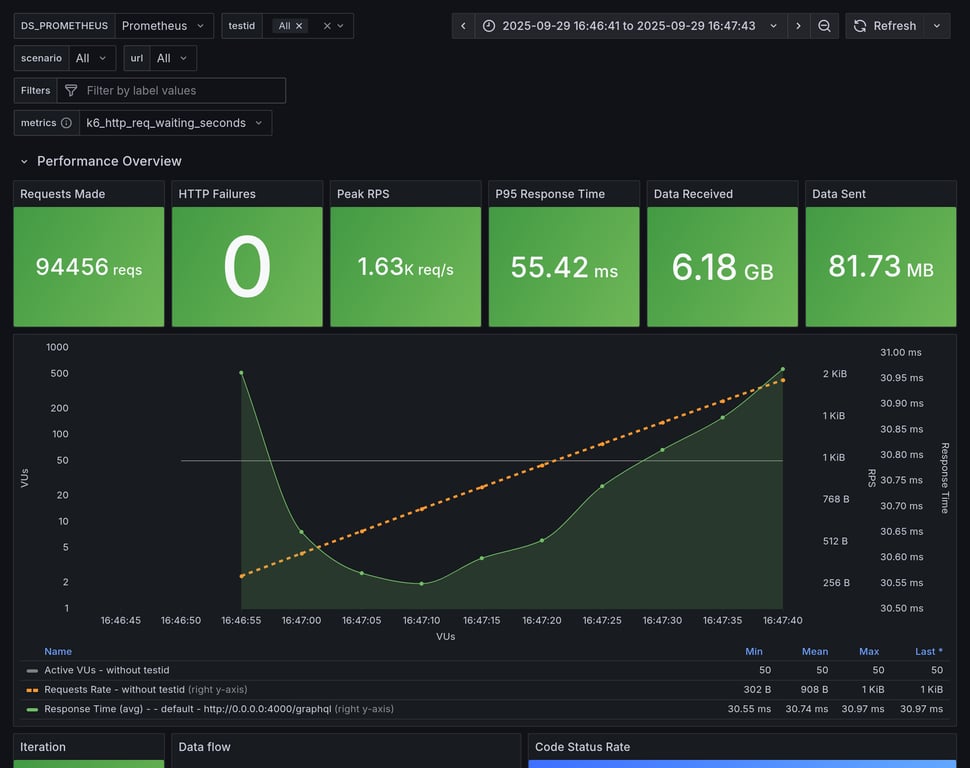Image resolution: width=970 pixels, height=768 pixels.
Task: Toggle Active VUs series in legend
Action: tap(105, 670)
